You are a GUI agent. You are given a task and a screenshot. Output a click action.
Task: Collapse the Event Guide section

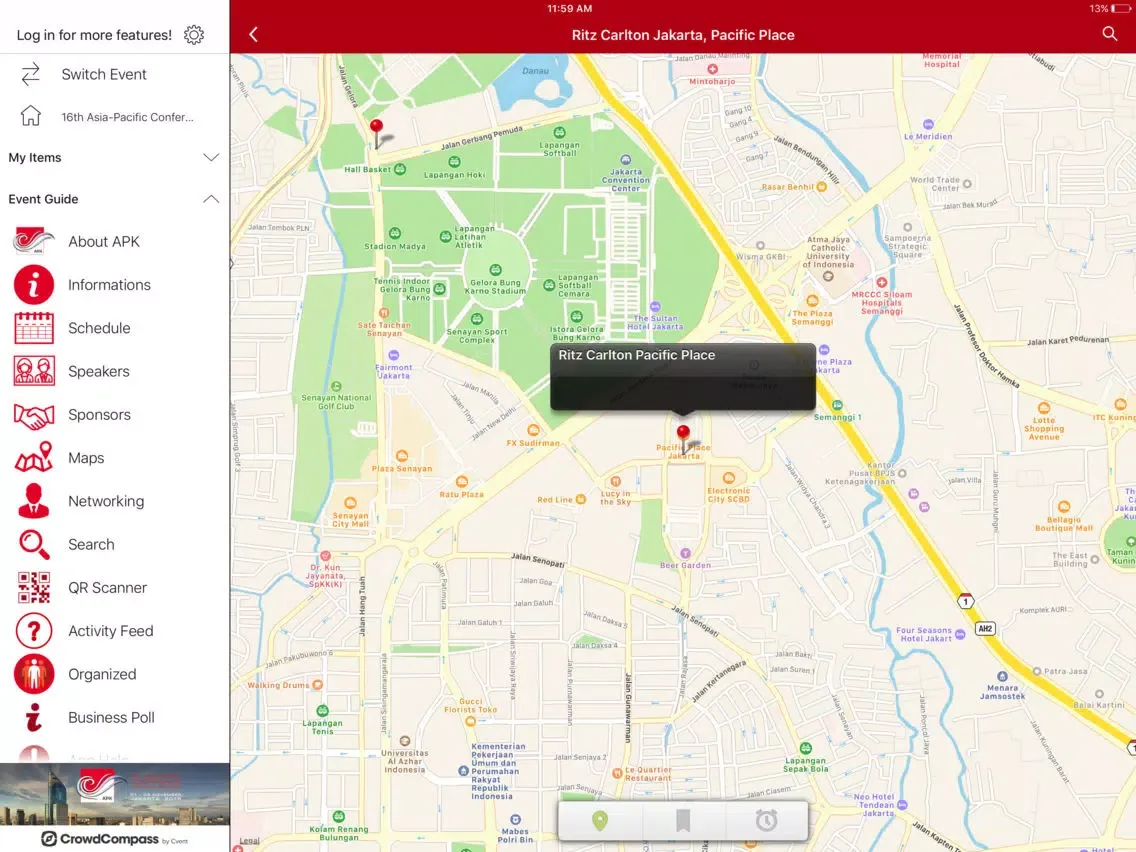(114, 199)
